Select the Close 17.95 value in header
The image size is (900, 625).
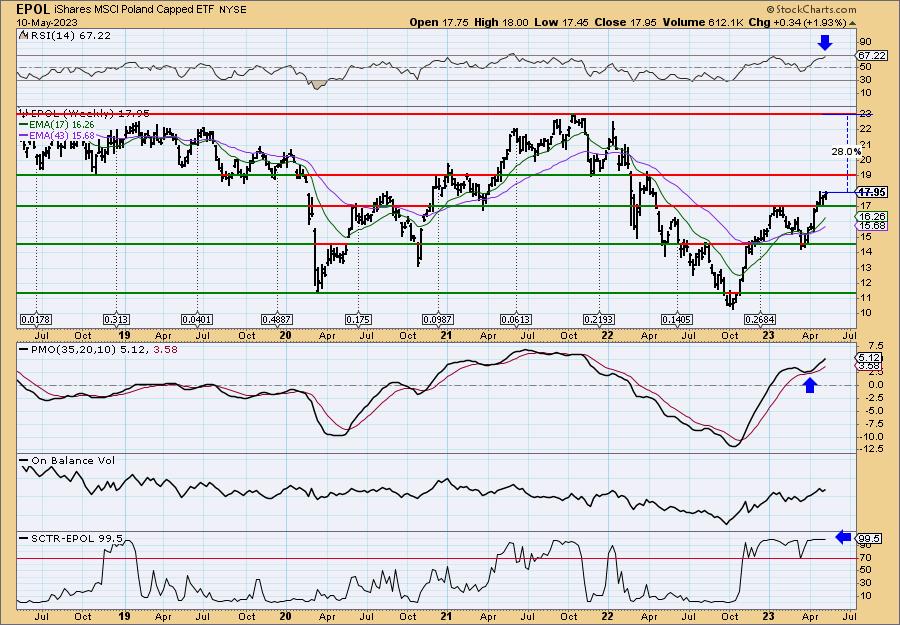[x=624, y=22]
